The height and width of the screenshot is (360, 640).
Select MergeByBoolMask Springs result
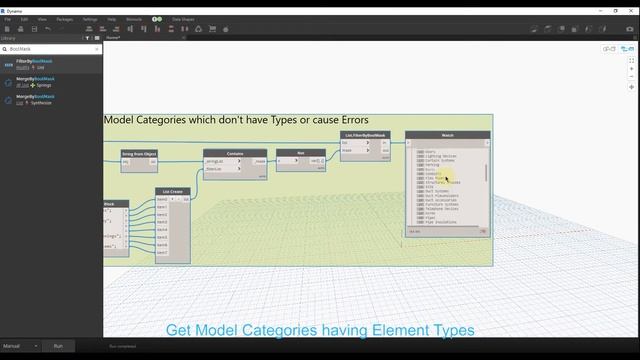[51, 82]
